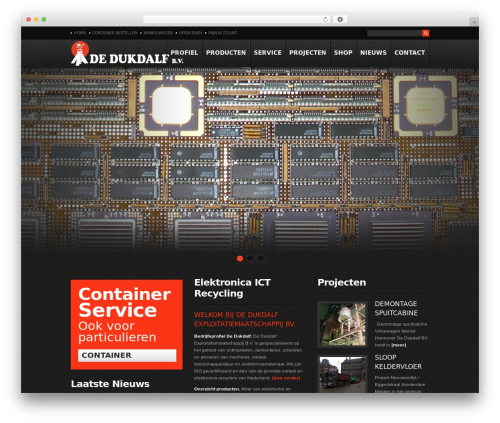Go to the Shop menu item
Viewport: 500px width, 423px height.
[x=343, y=53]
